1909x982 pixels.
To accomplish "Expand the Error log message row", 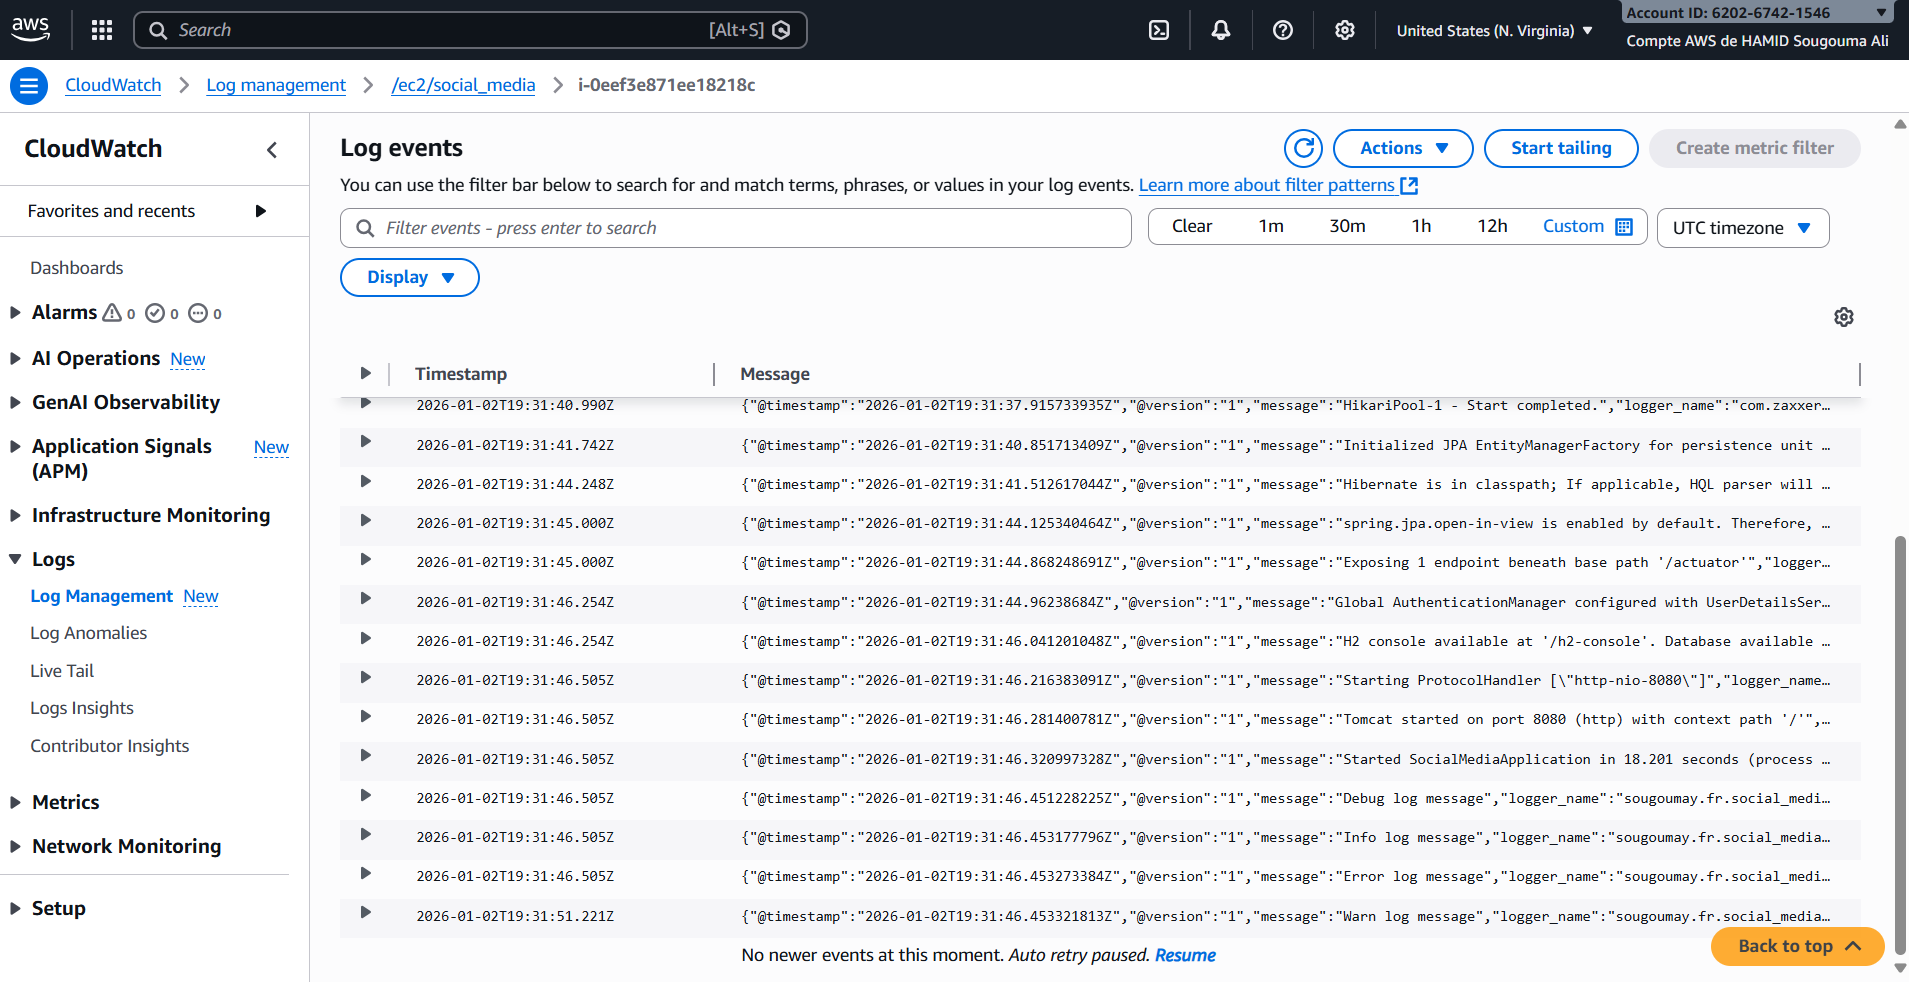I will pos(365,873).
